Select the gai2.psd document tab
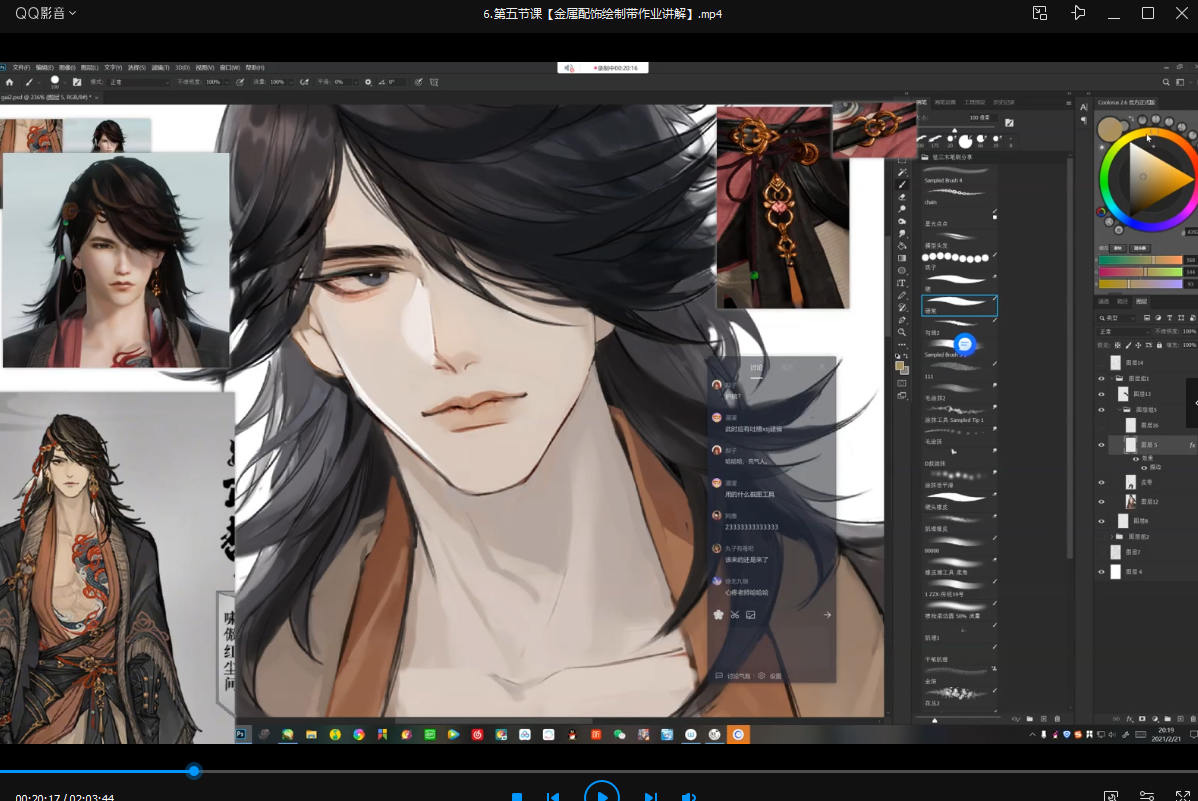This screenshot has width=1198, height=801. (46, 97)
